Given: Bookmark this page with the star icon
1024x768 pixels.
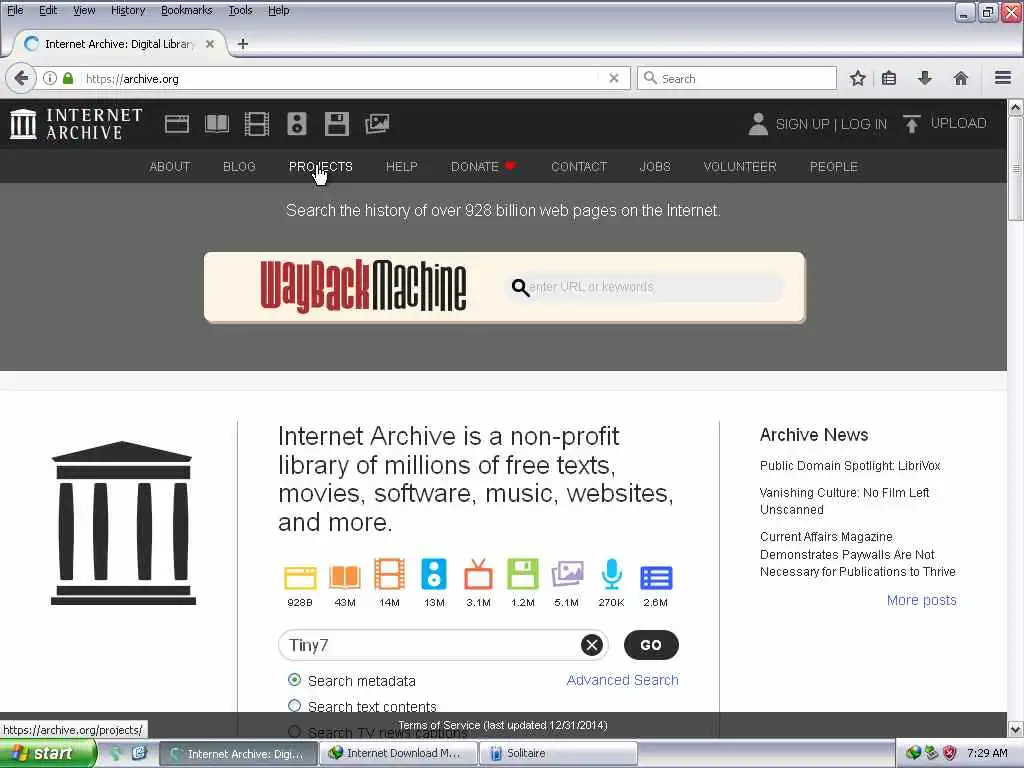Looking at the screenshot, I should (x=857, y=78).
